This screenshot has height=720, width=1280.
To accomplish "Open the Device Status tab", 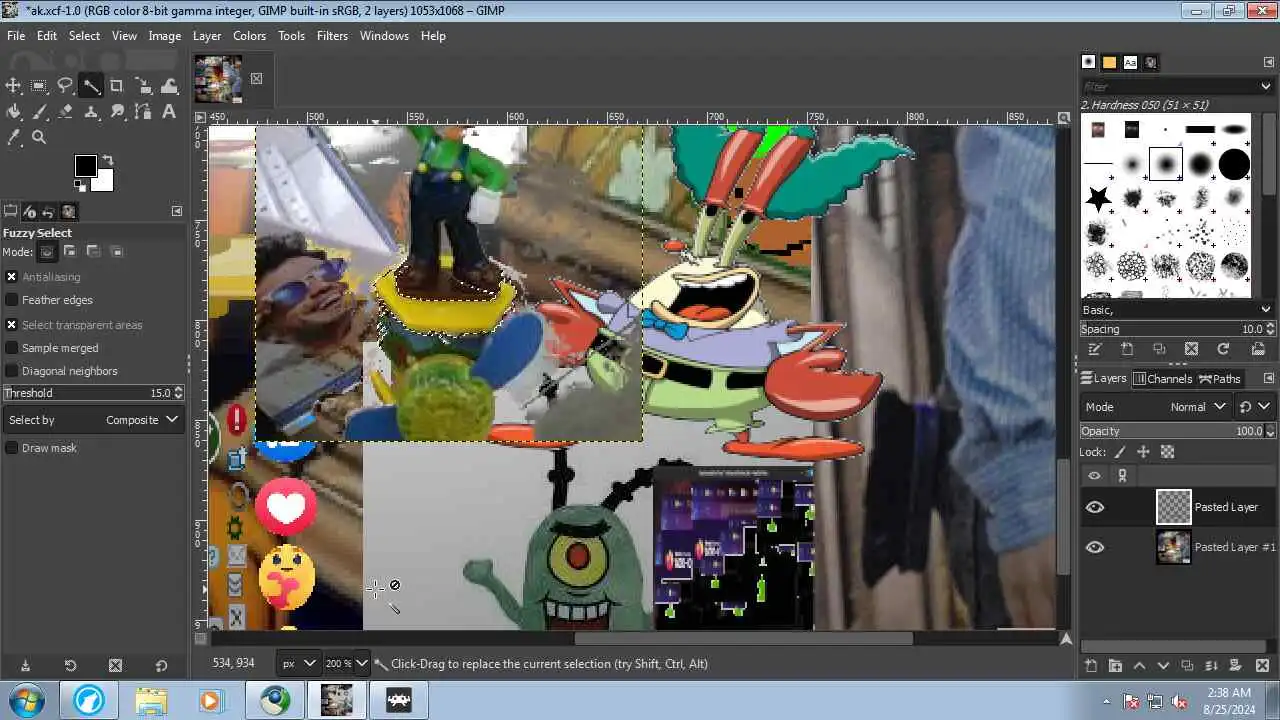I will 29,211.
